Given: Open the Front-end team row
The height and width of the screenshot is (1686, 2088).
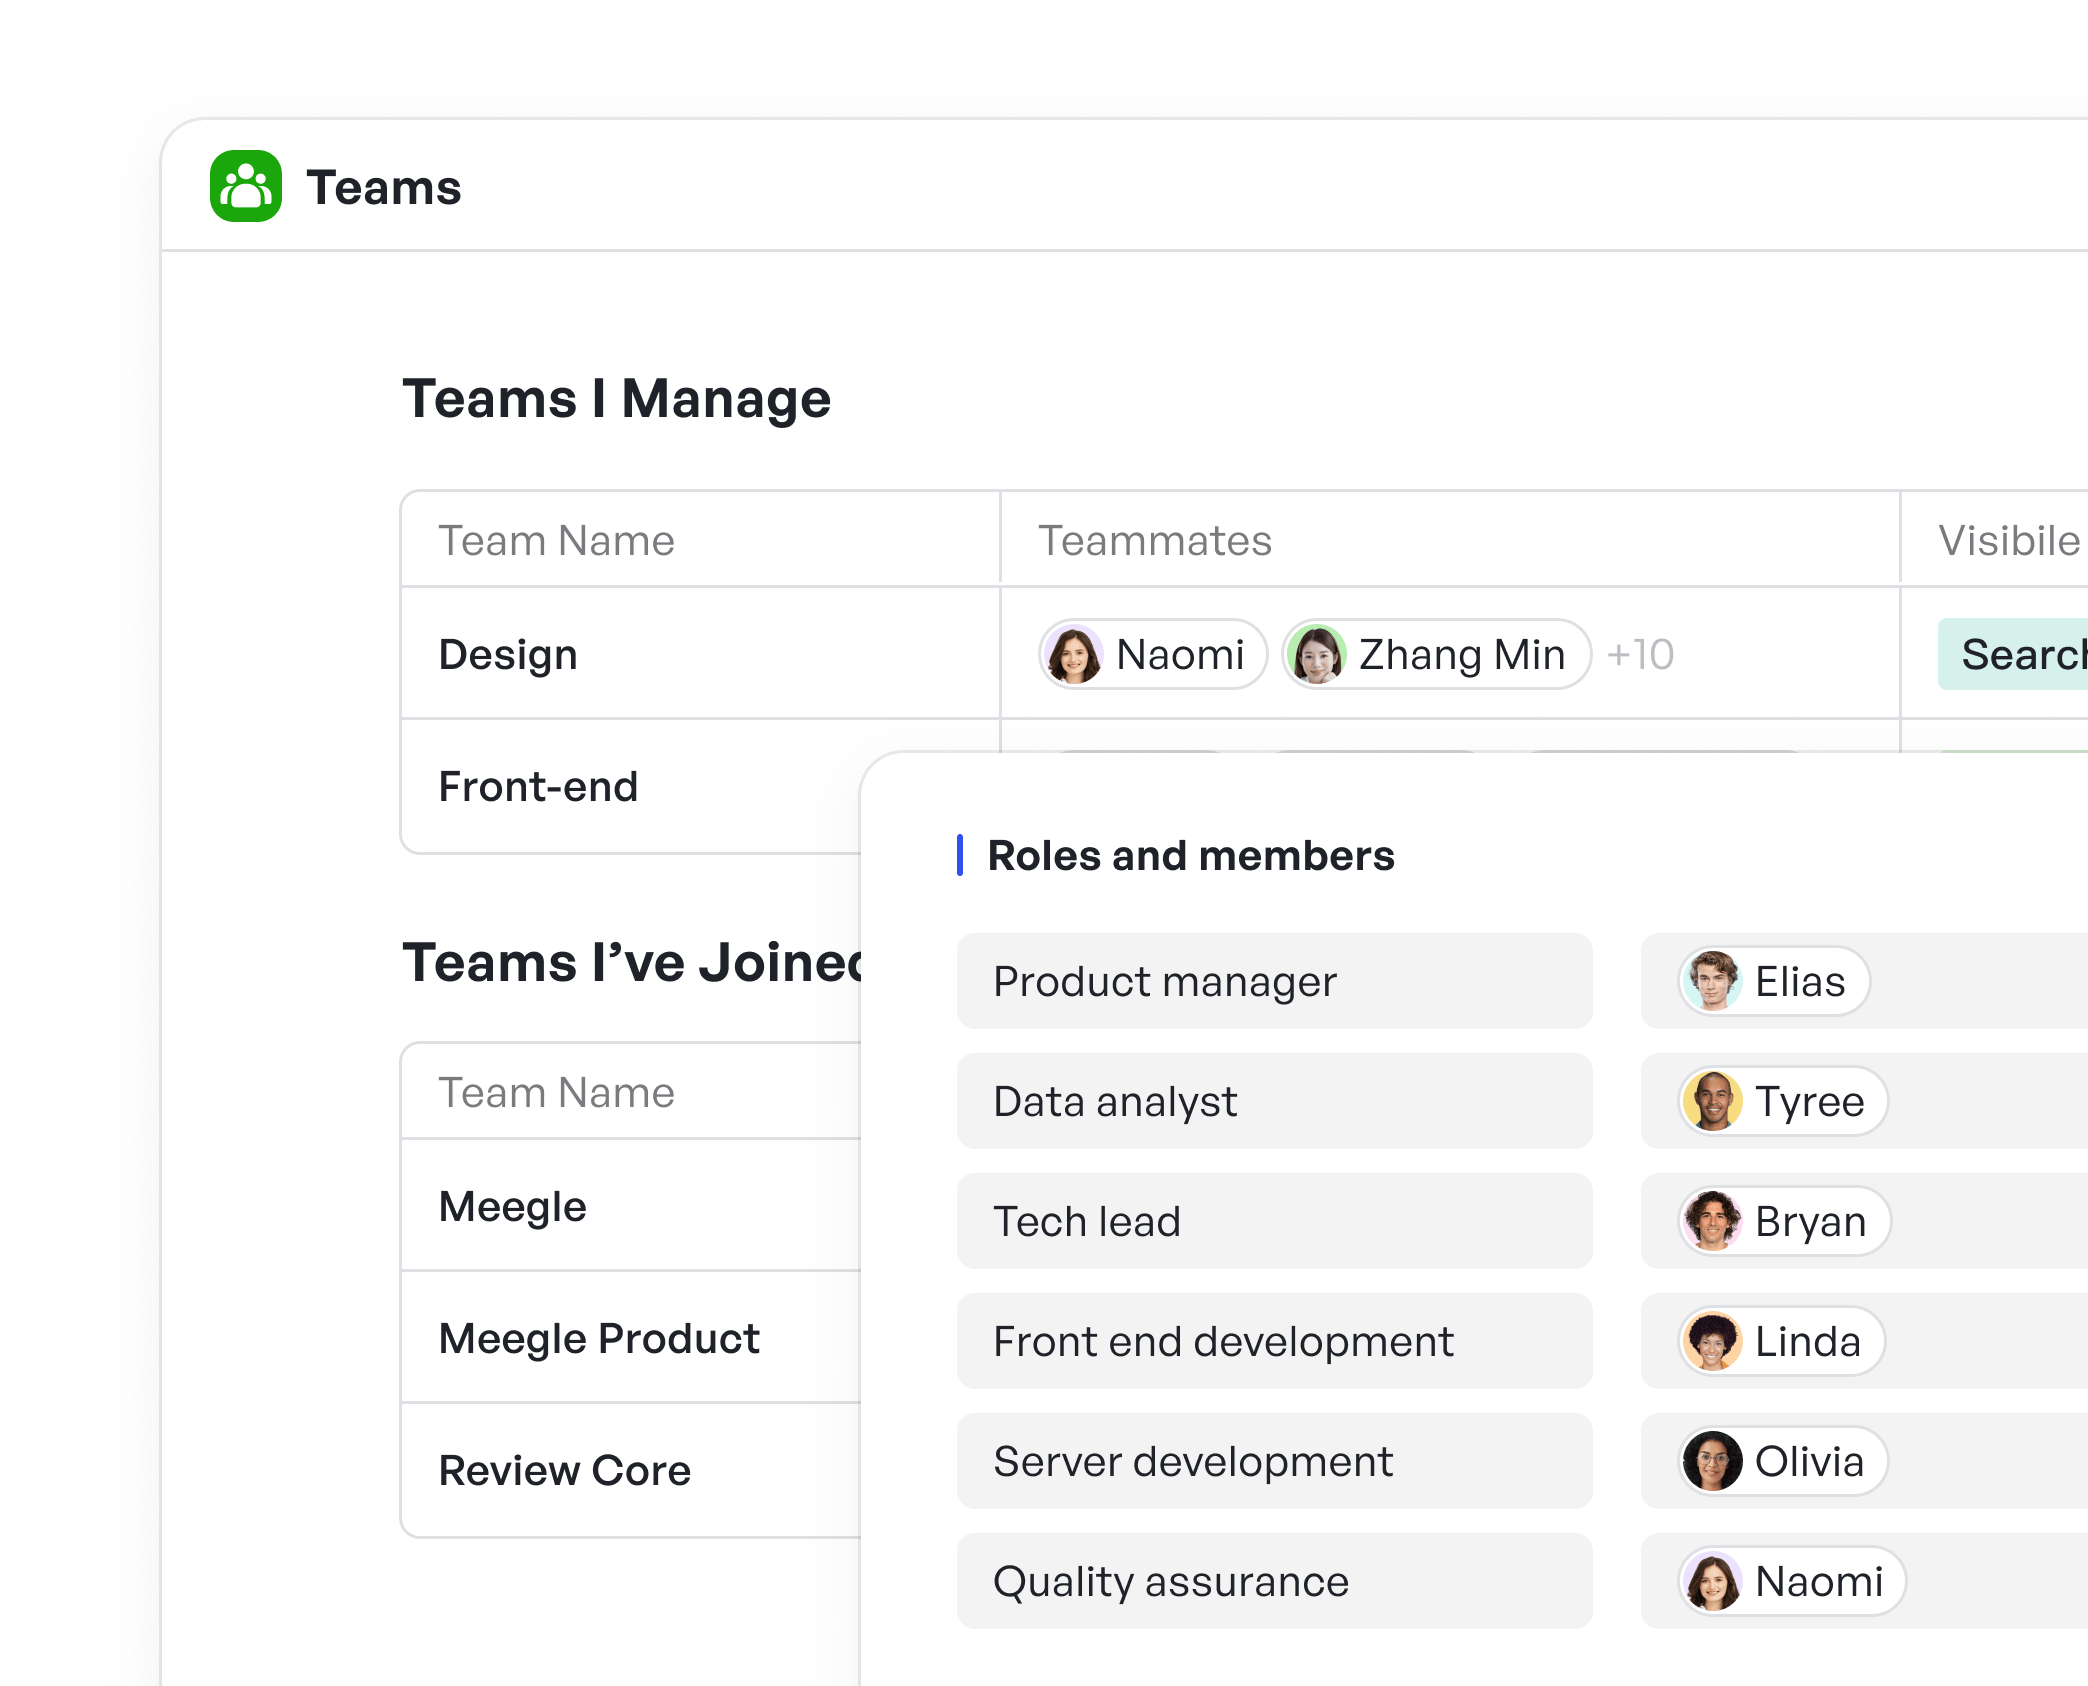Looking at the screenshot, I should tap(538, 787).
